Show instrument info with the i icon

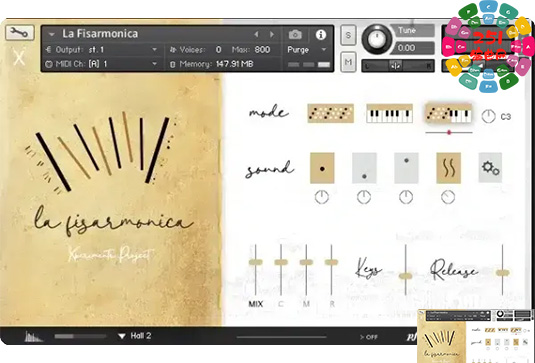pyautogui.click(x=320, y=34)
